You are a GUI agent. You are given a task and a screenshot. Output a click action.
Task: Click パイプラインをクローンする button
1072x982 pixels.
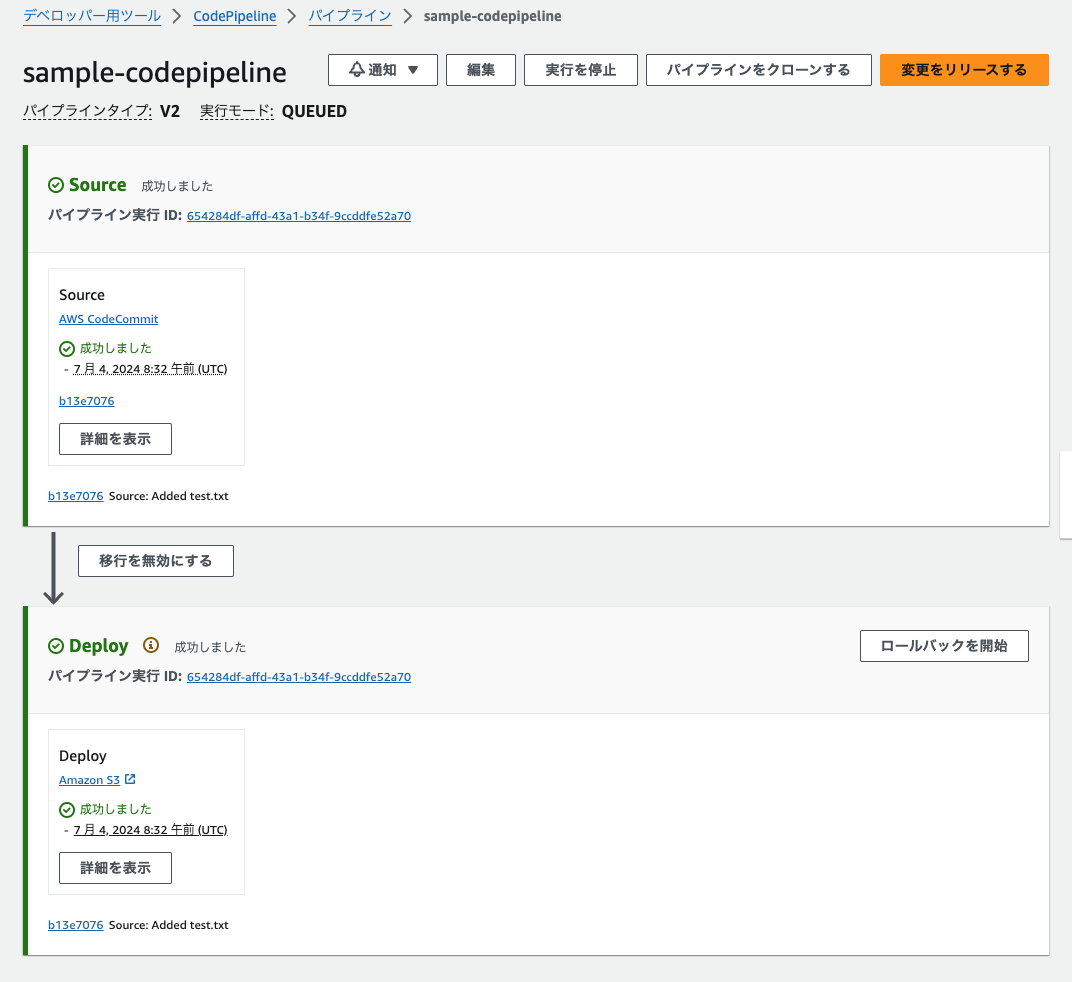tap(758, 70)
